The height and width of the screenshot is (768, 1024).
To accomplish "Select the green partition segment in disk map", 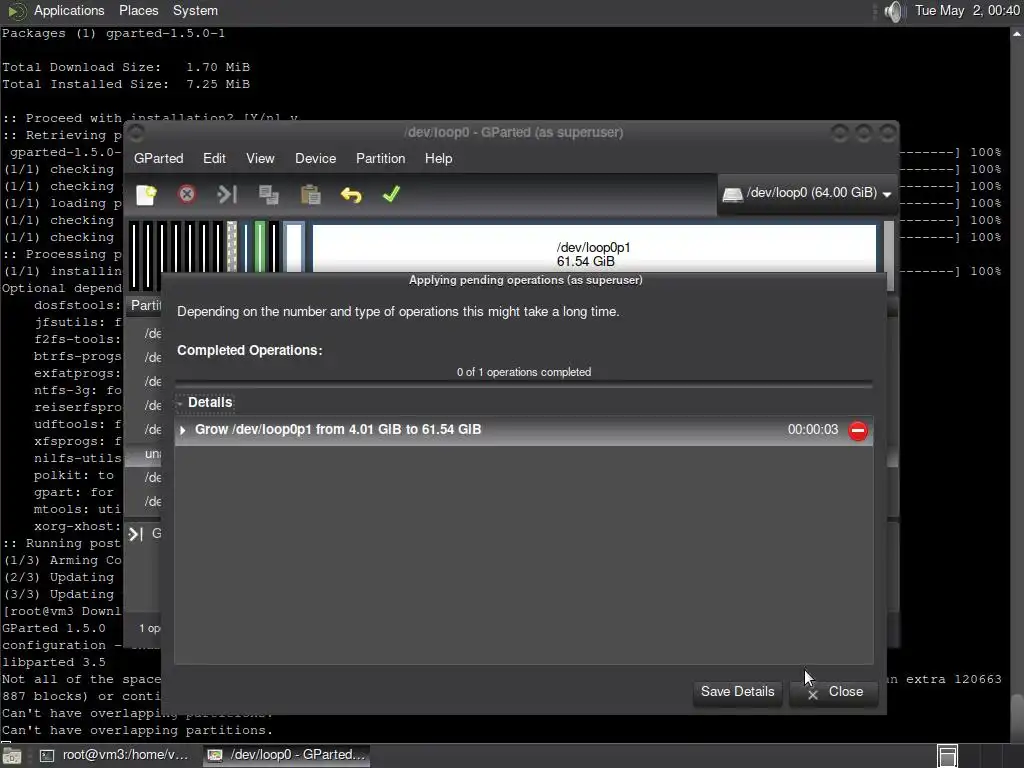I will tap(260, 246).
